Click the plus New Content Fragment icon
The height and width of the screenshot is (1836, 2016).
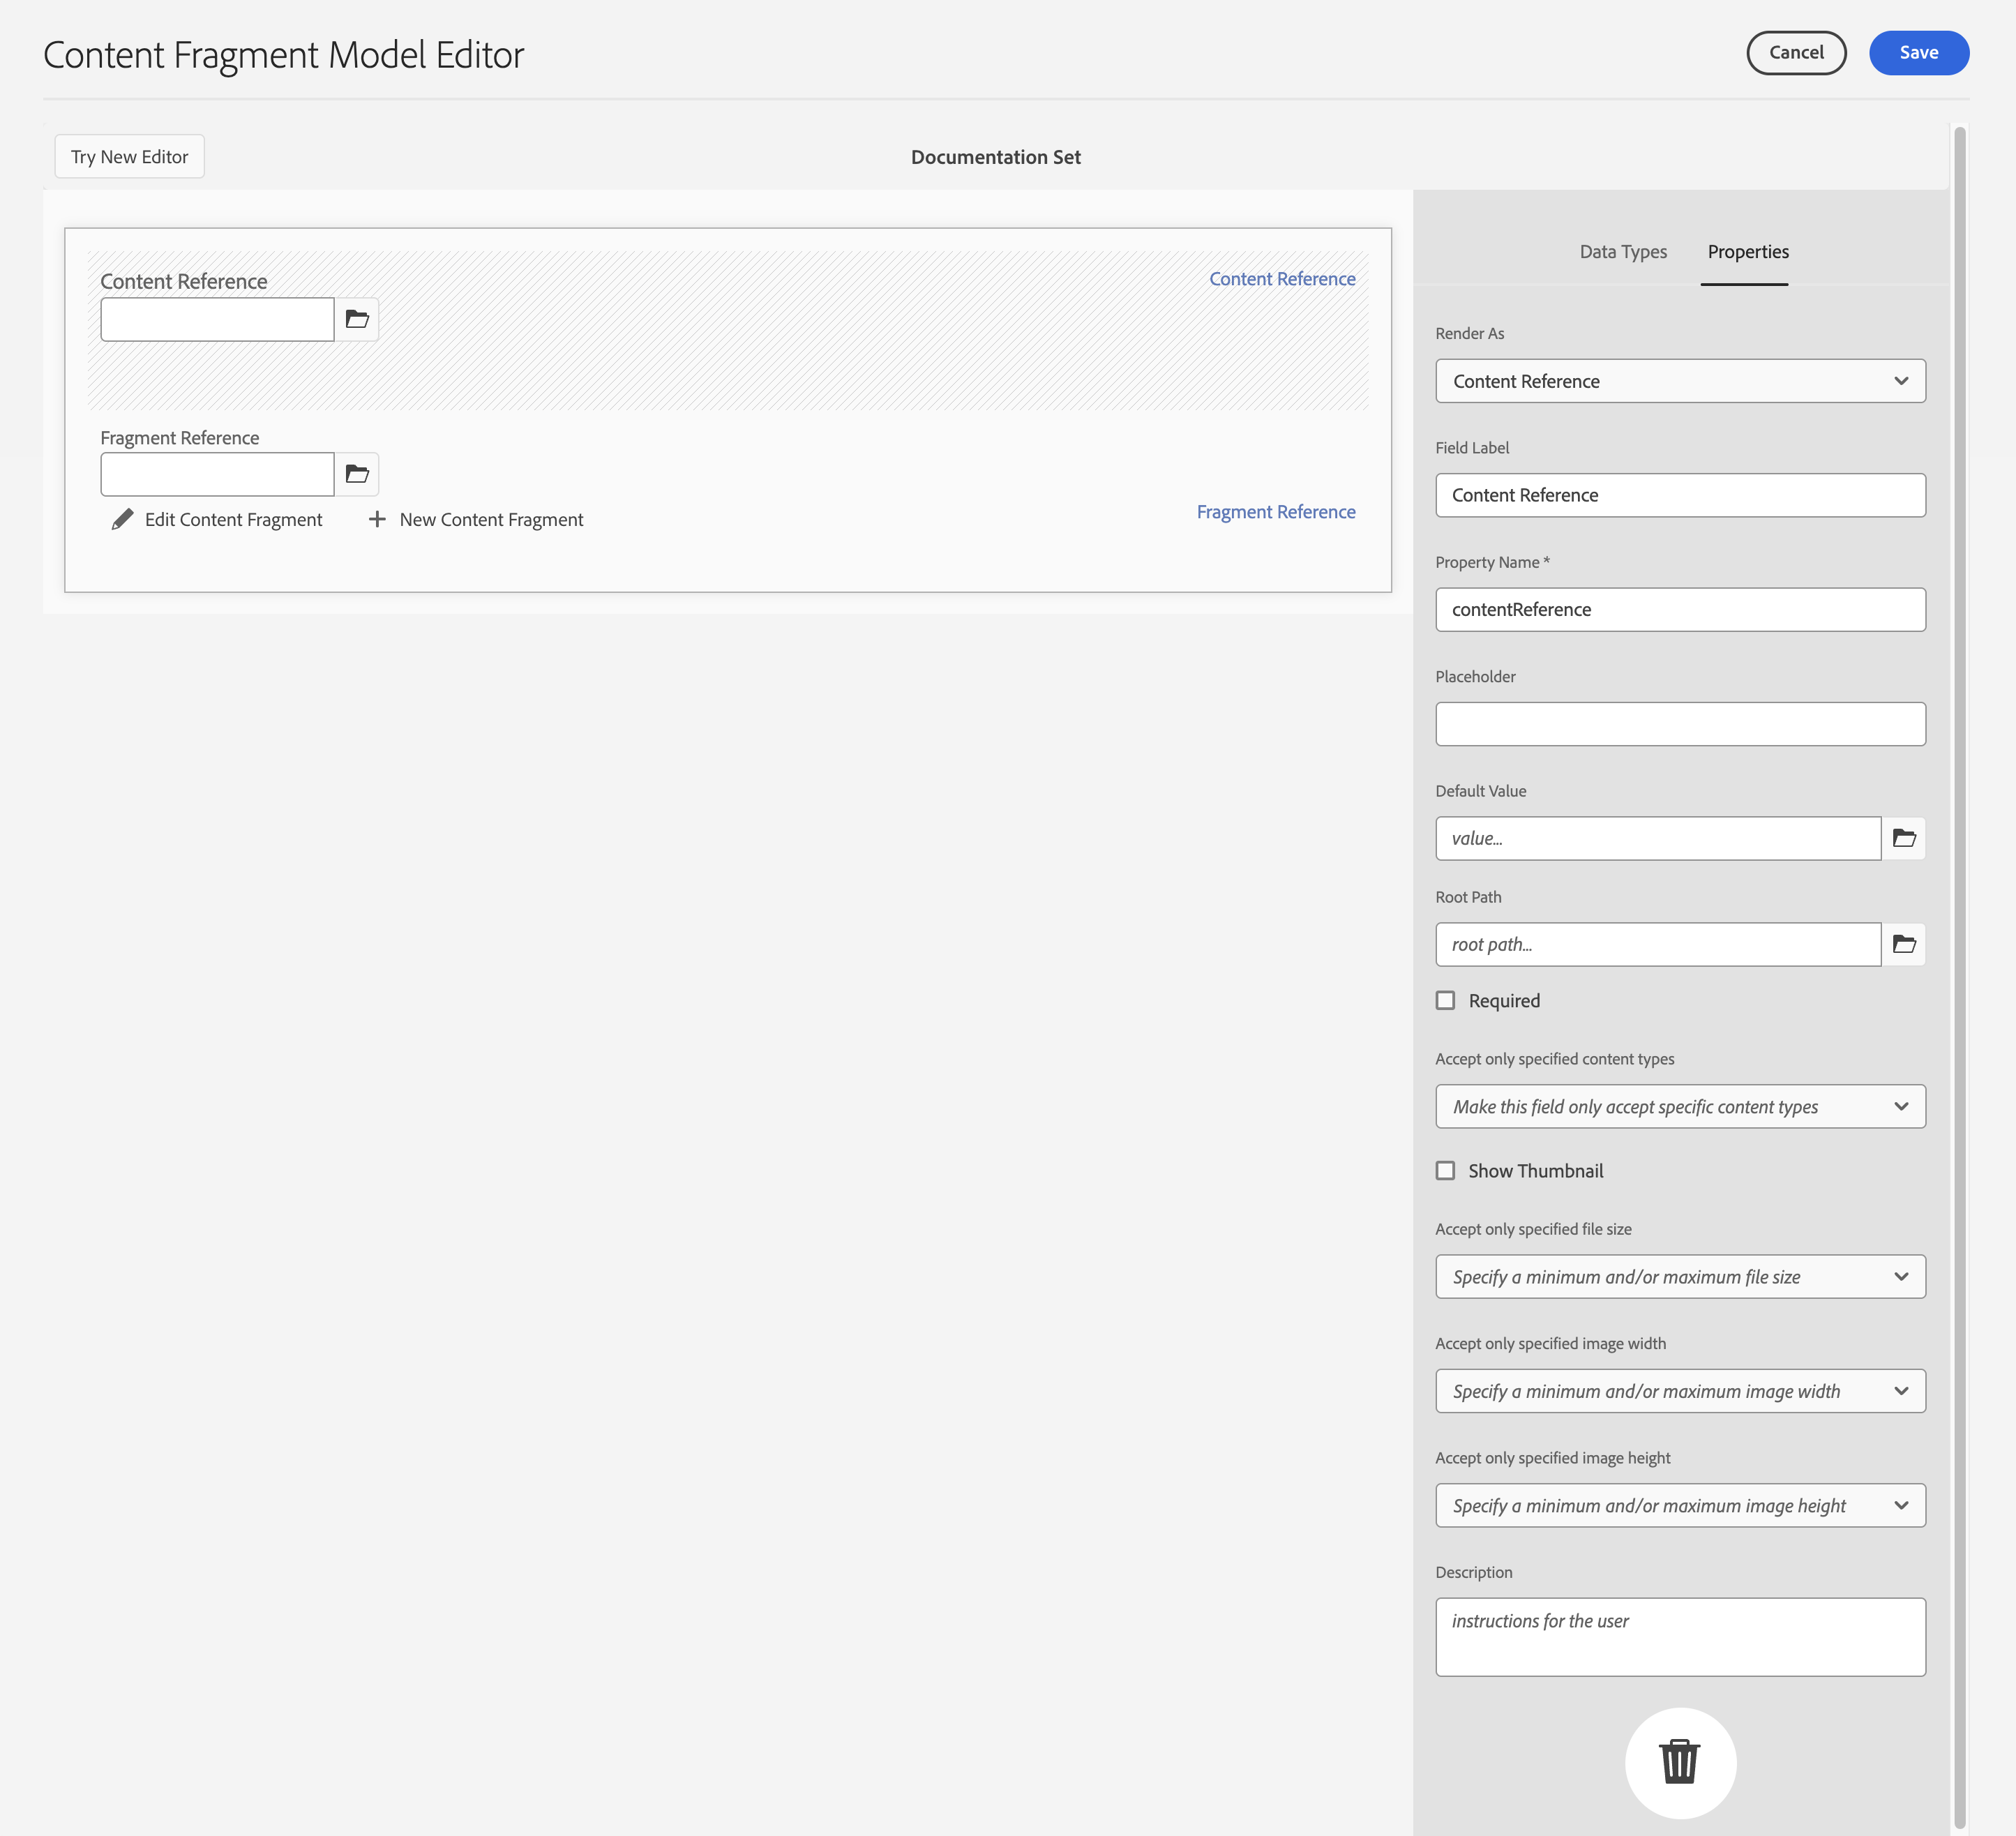(x=377, y=519)
